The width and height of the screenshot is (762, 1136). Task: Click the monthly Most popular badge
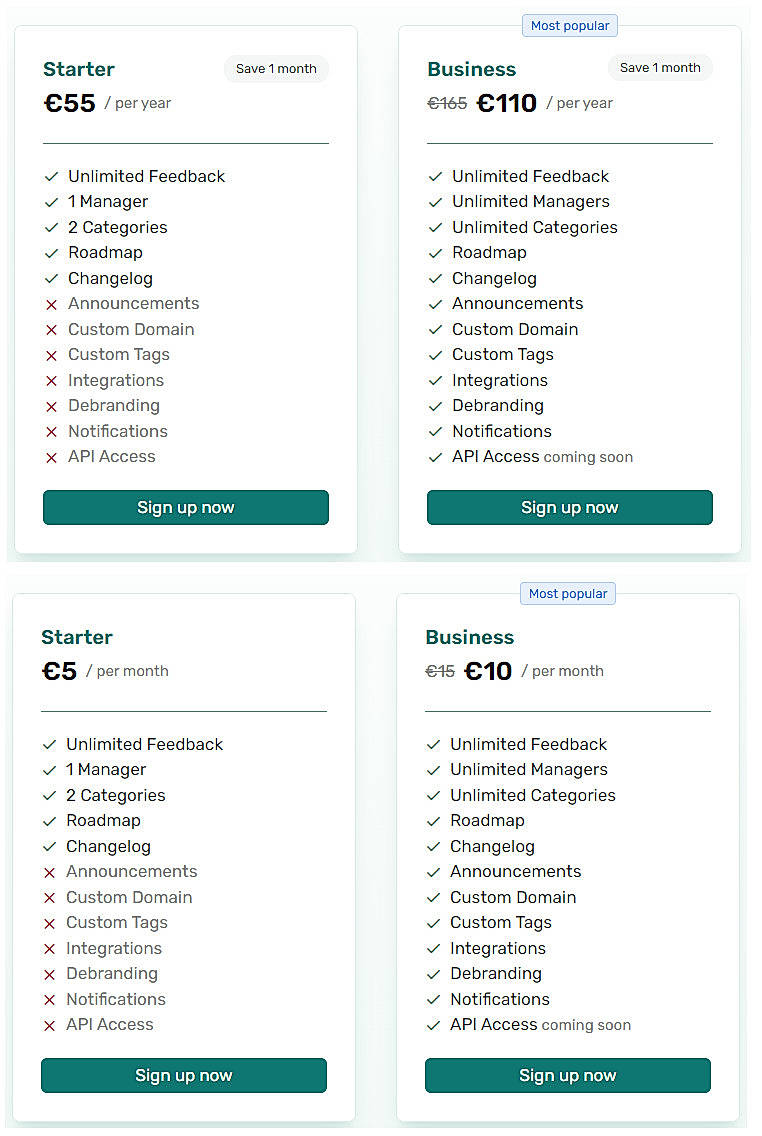(x=567, y=593)
